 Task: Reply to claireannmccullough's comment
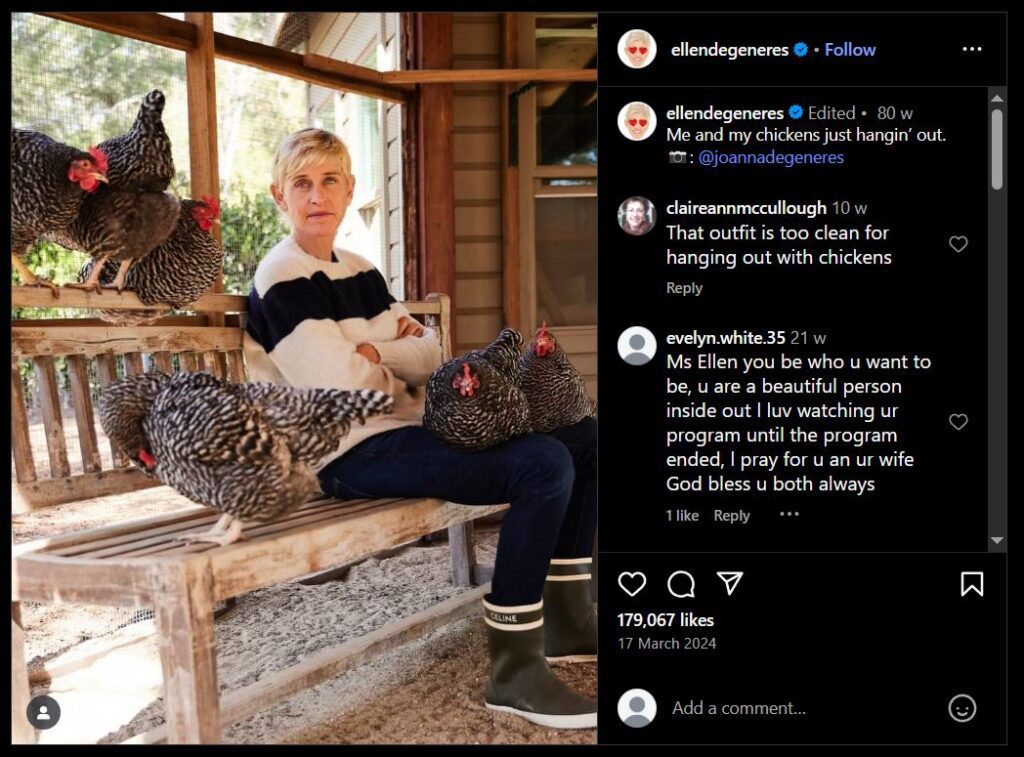click(x=684, y=288)
